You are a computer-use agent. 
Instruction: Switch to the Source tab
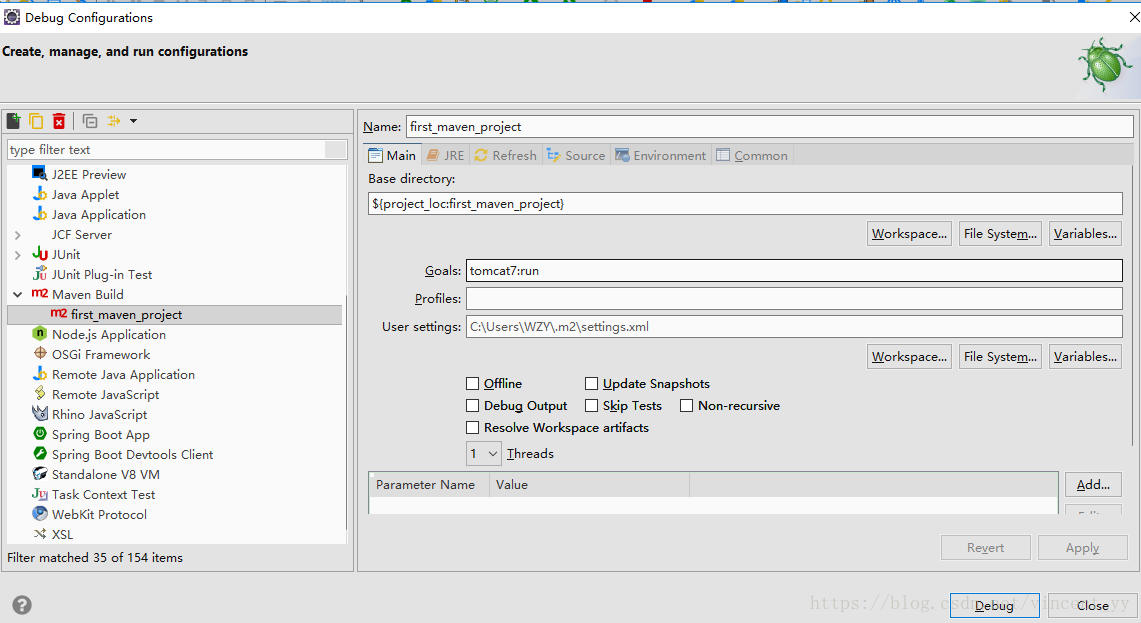pyautogui.click(x=576, y=155)
